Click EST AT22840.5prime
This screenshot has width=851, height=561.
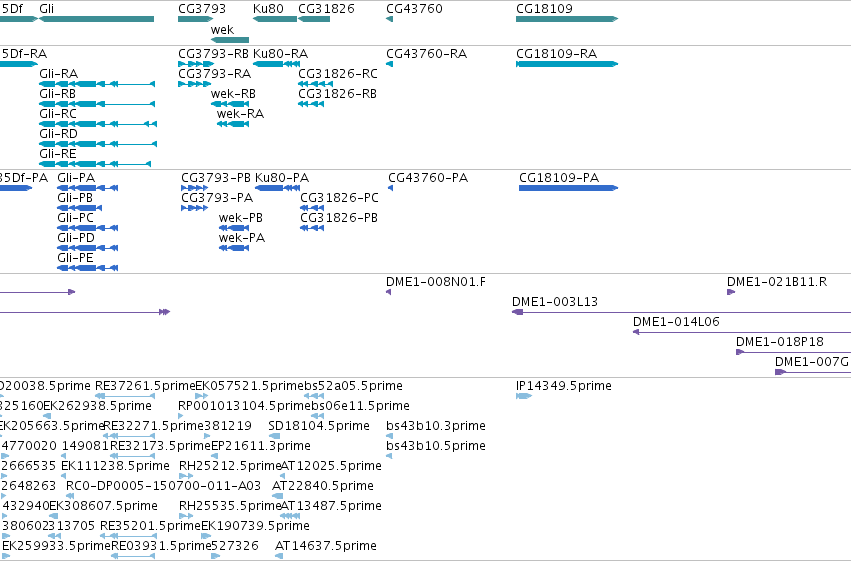click(x=277, y=496)
